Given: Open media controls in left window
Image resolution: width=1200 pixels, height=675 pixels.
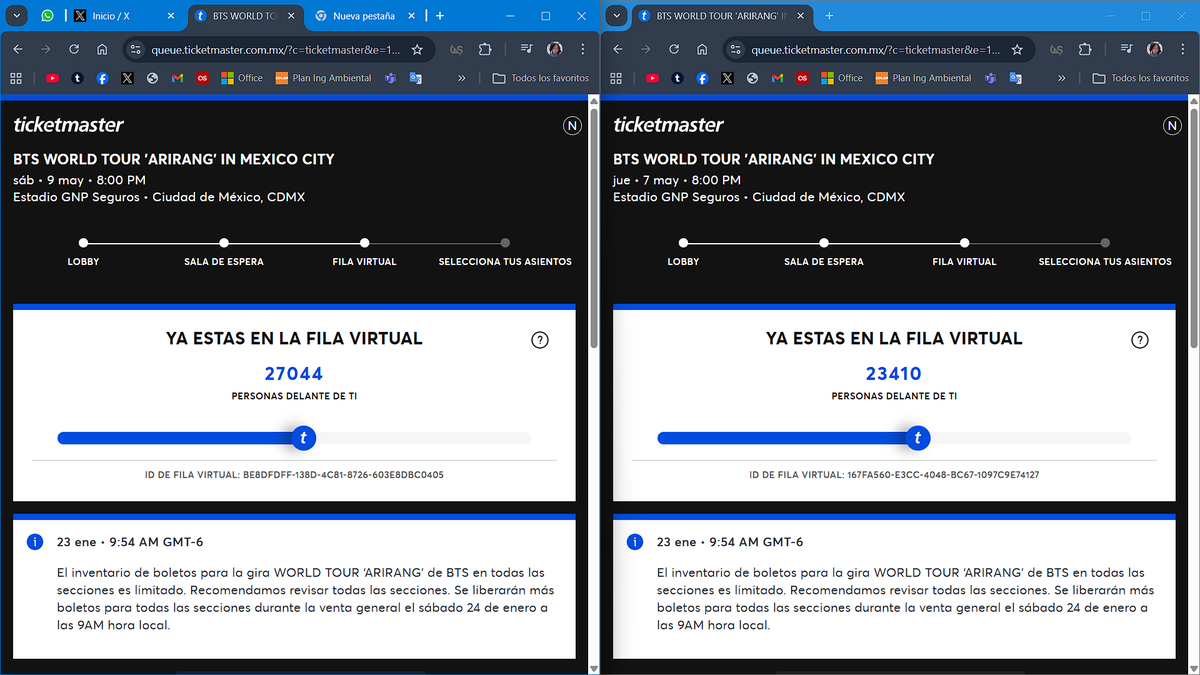Looking at the screenshot, I should (x=527, y=49).
